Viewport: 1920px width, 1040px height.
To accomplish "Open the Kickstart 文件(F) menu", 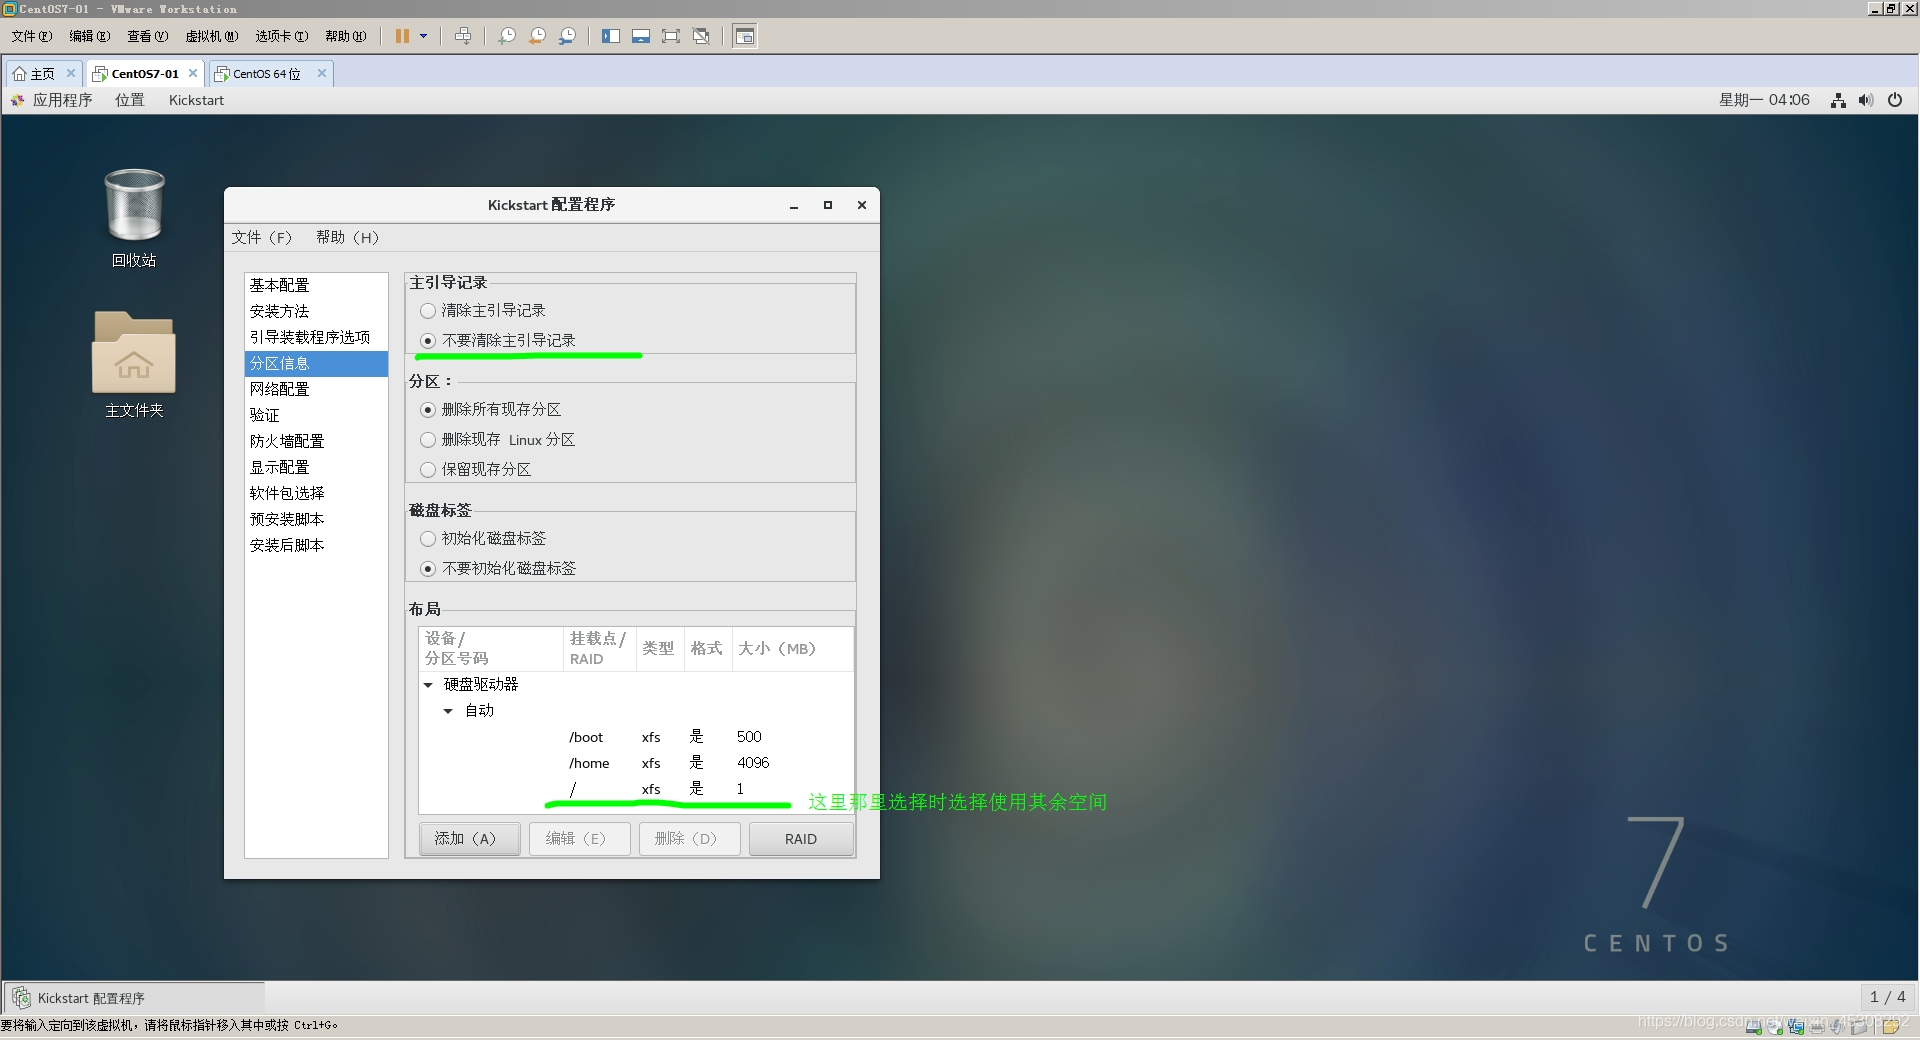I will tap(261, 237).
